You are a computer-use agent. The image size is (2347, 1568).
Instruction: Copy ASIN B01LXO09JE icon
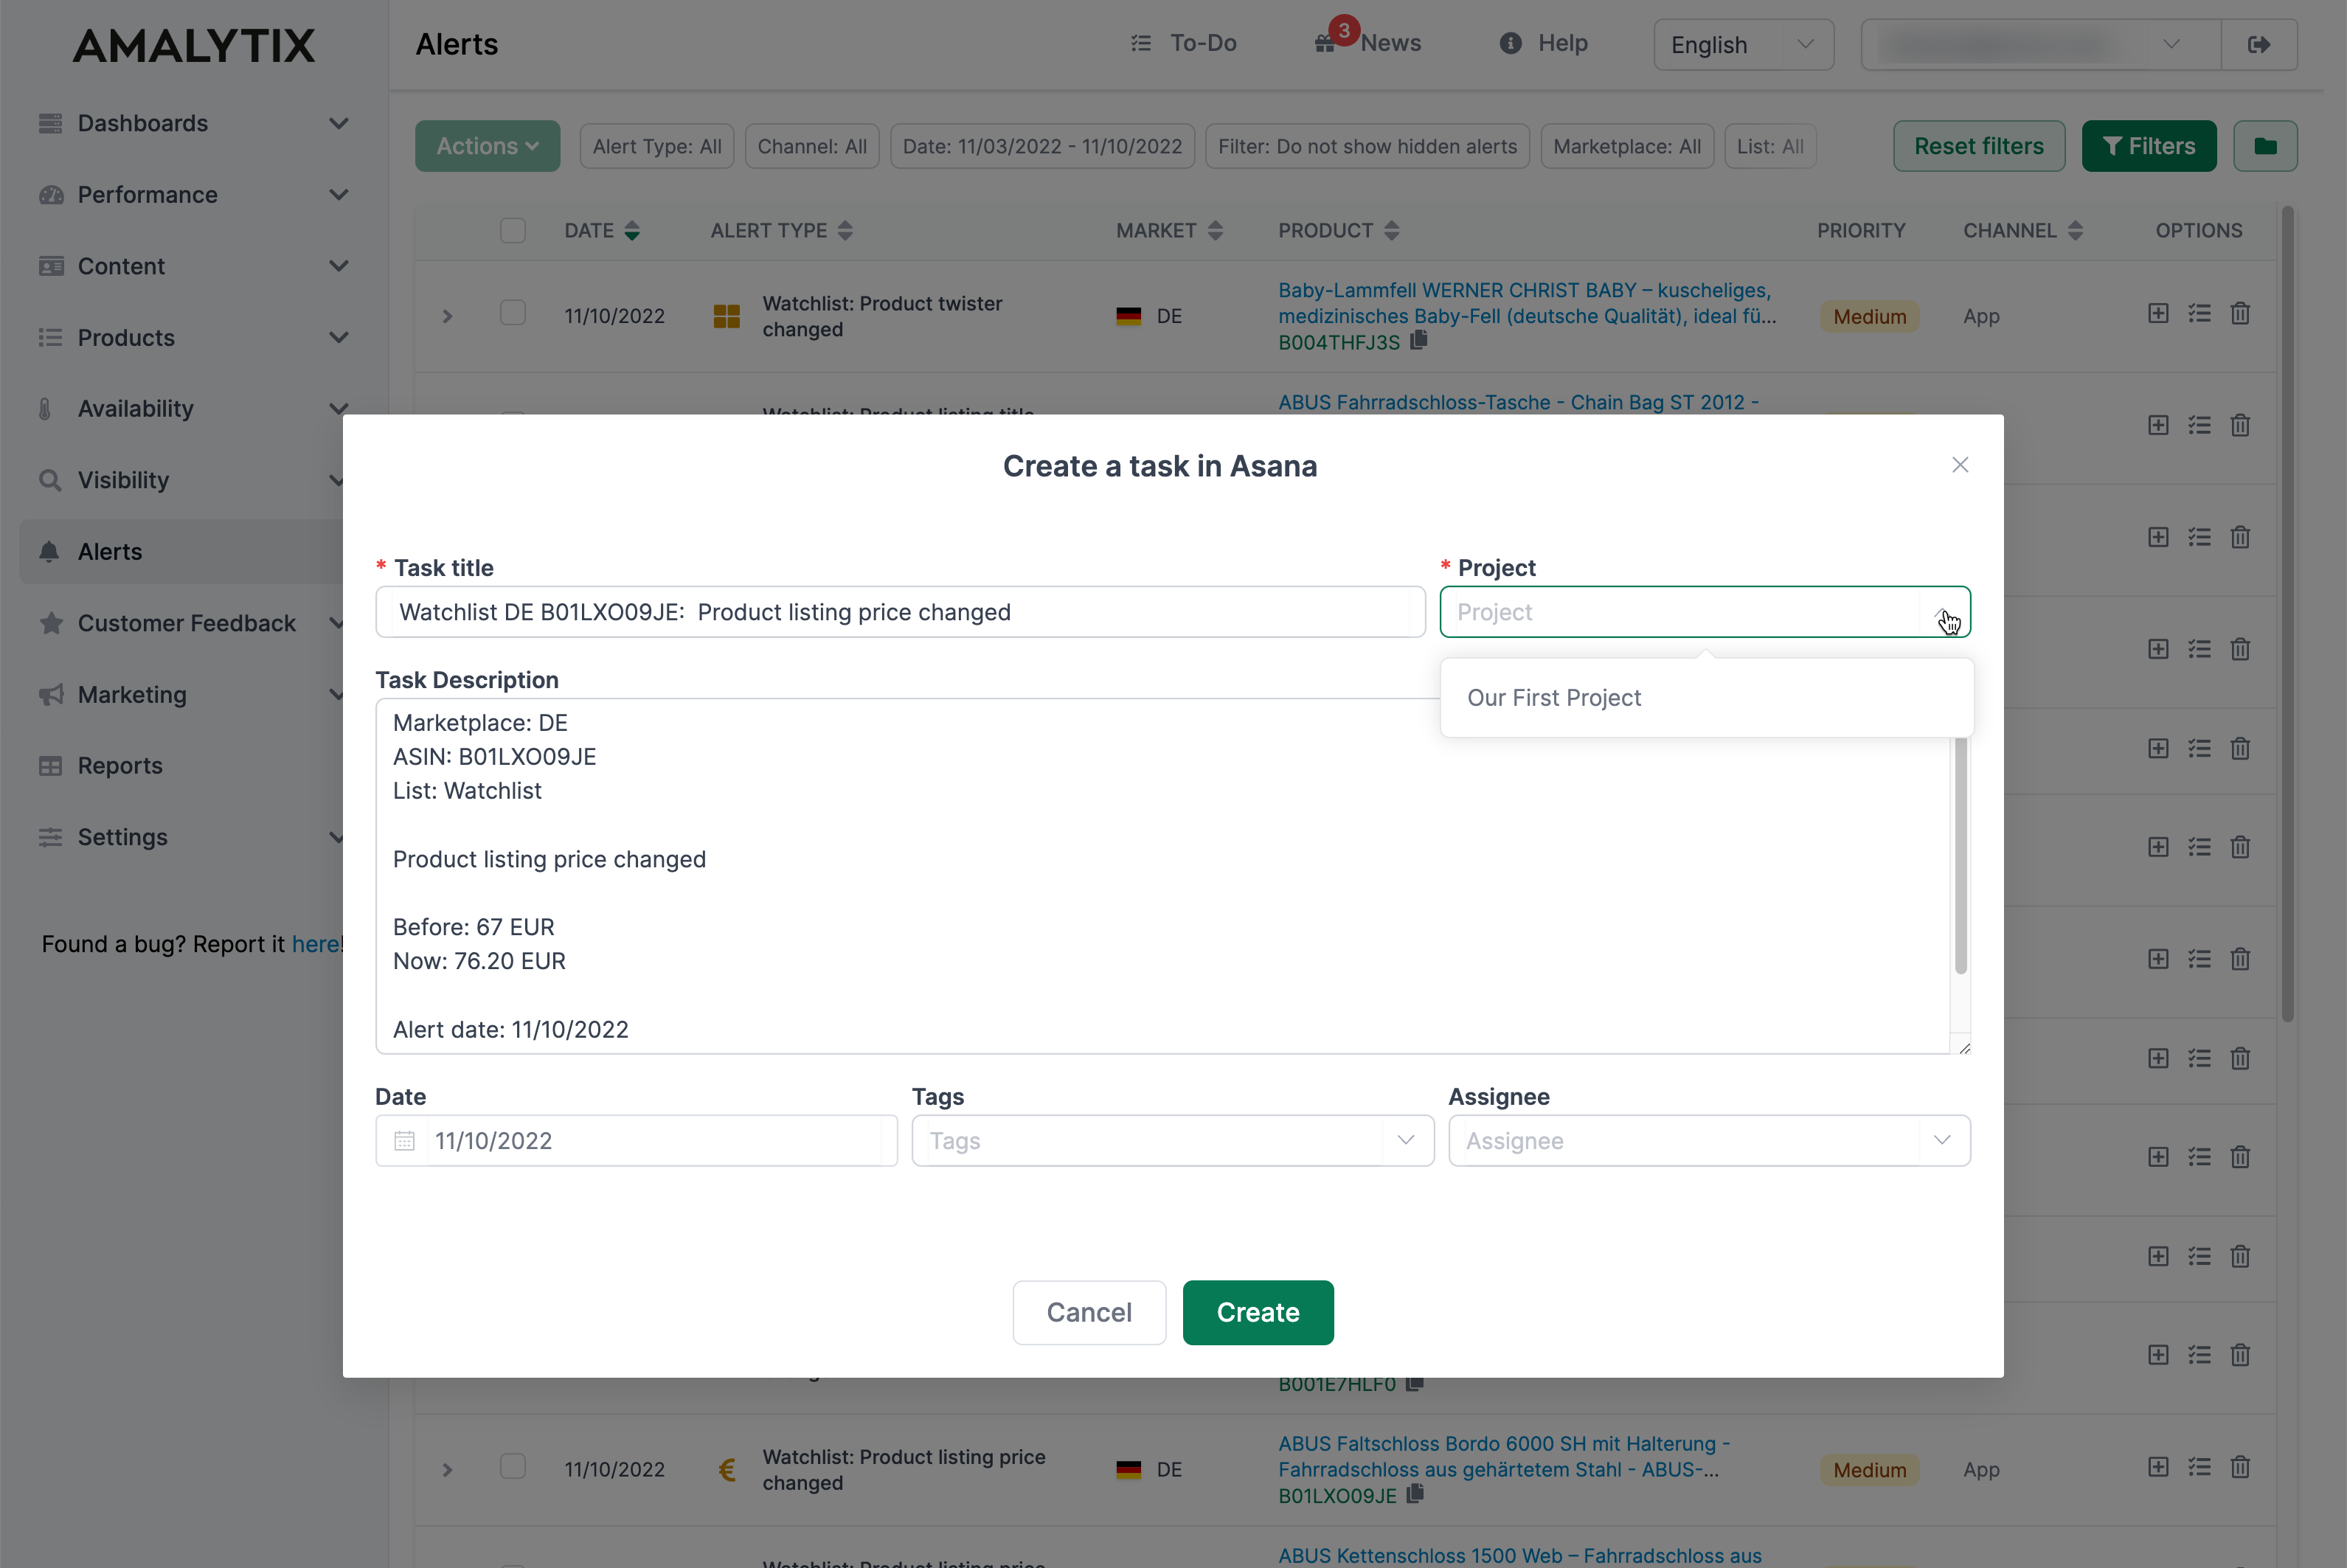(x=1415, y=1494)
